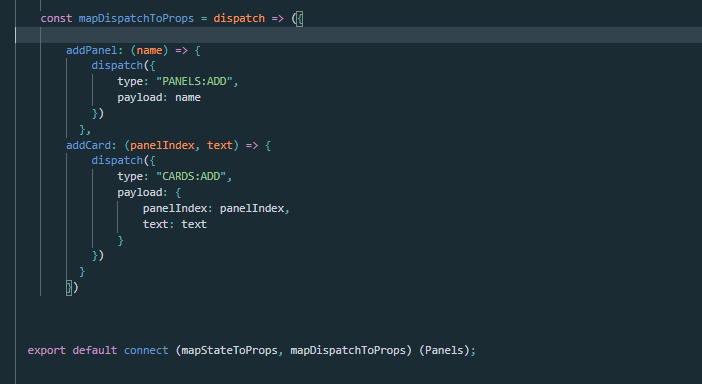
Task: Click the 'payload: {' line under CARDS:ADD
Action: [149, 192]
